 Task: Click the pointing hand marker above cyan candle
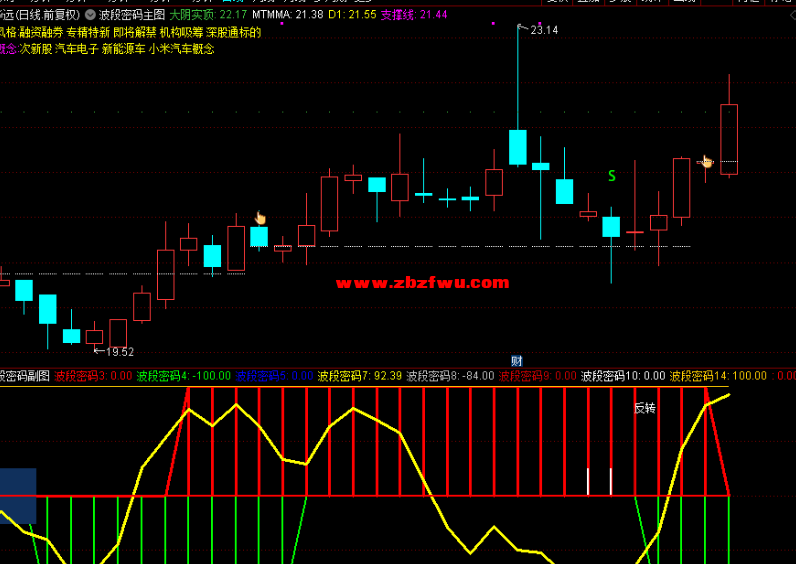point(260,218)
